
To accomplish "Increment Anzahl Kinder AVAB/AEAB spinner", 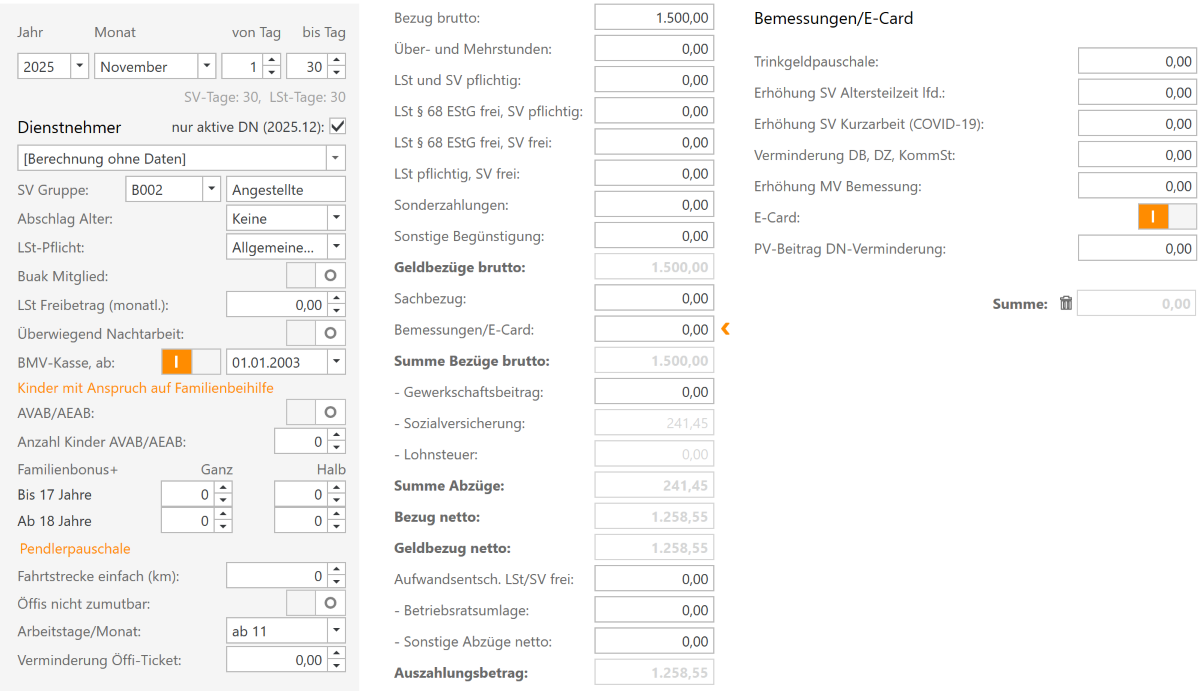I will point(336,436).
